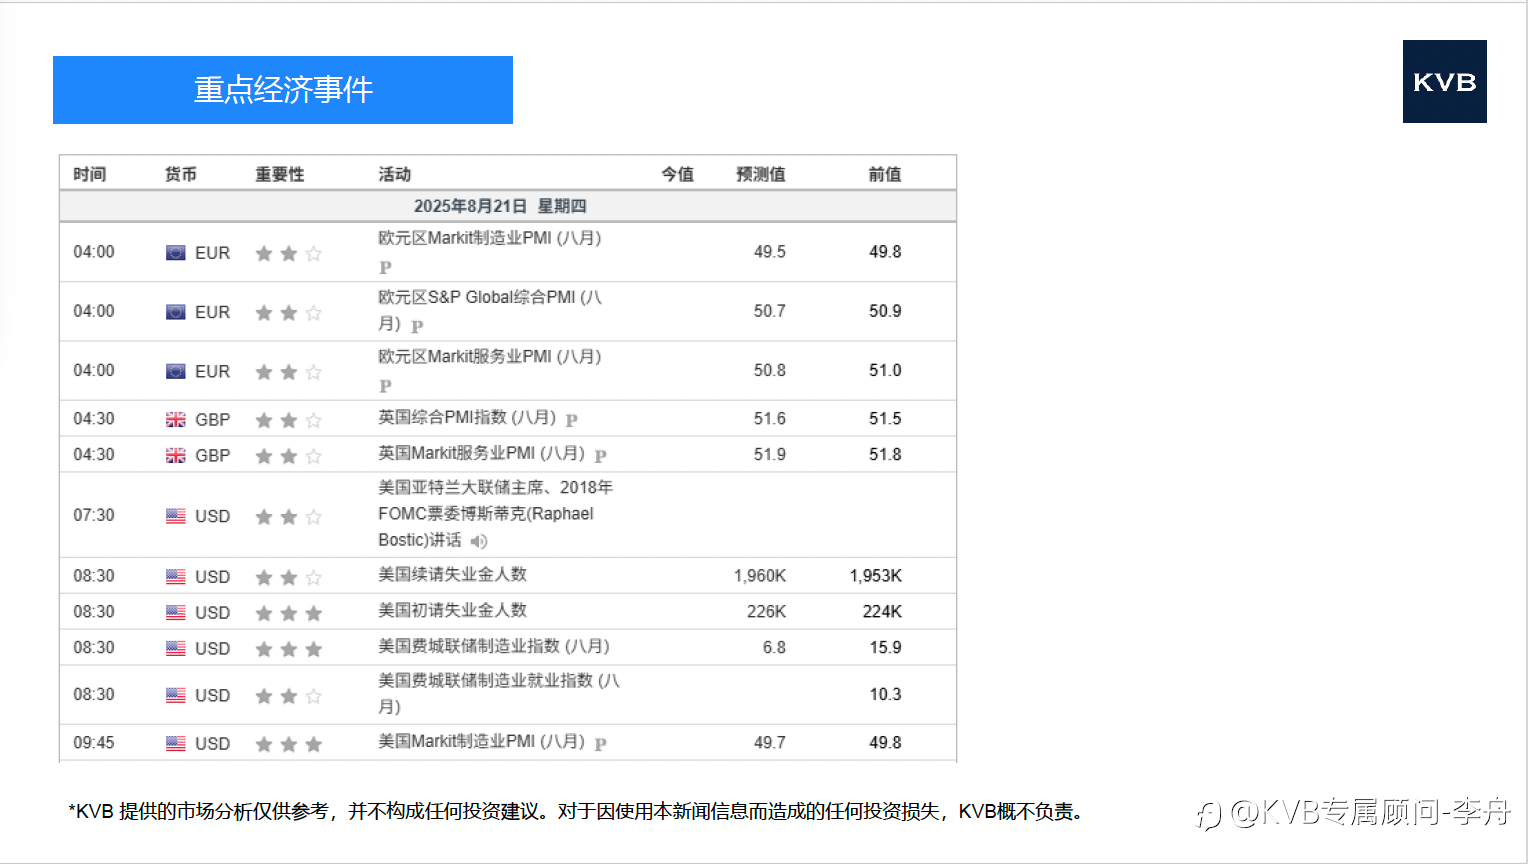Click previous value 15.9

pyautogui.click(x=885, y=648)
